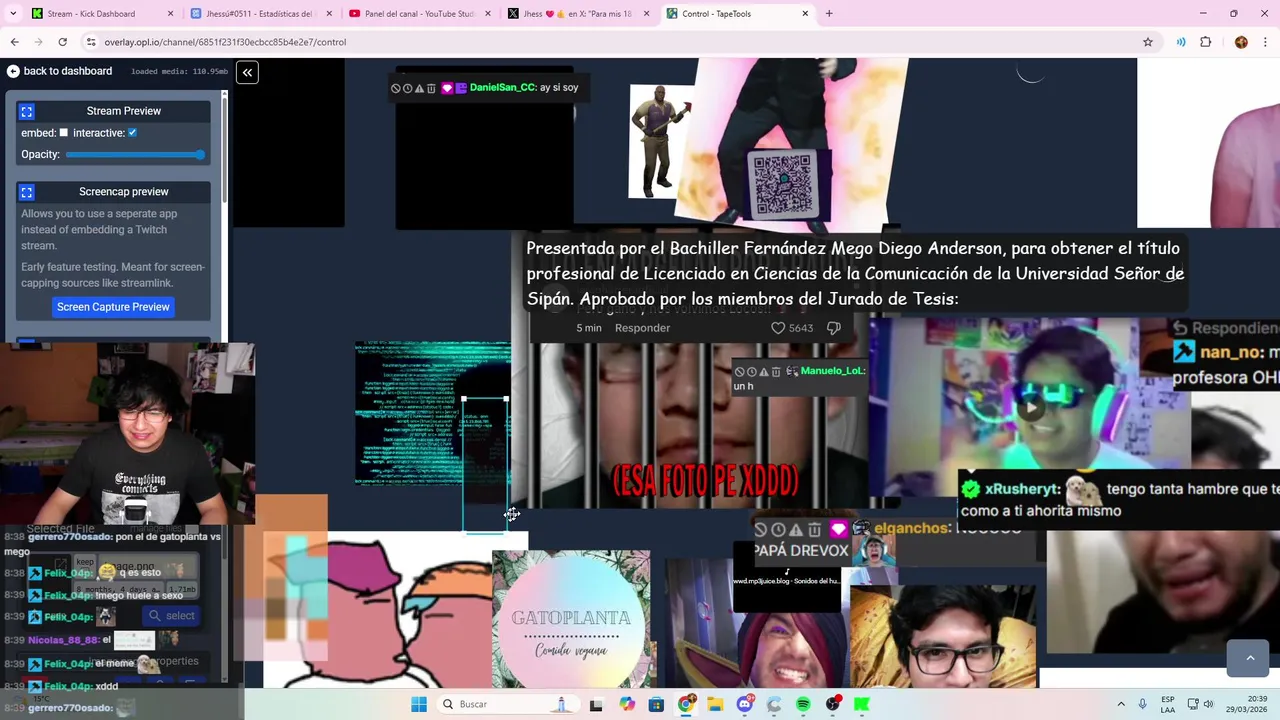Delete Manuelo_LoL message with trash icon
Image resolution: width=1280 pixels, height=720 pixels.
(775, 372)
